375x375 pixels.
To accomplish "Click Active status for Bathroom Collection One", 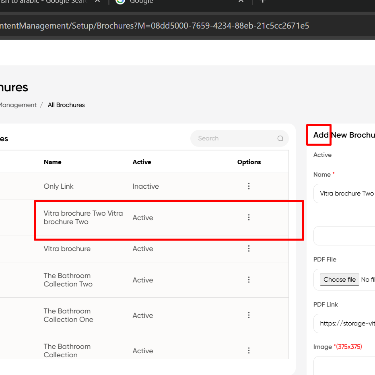I will pos(143,315).
